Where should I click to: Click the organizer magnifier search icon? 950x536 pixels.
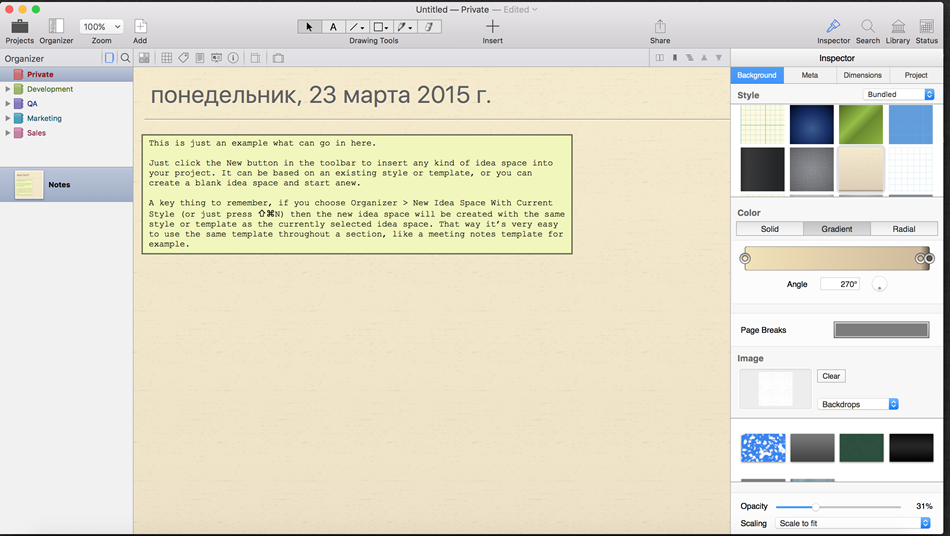[125, 58]
